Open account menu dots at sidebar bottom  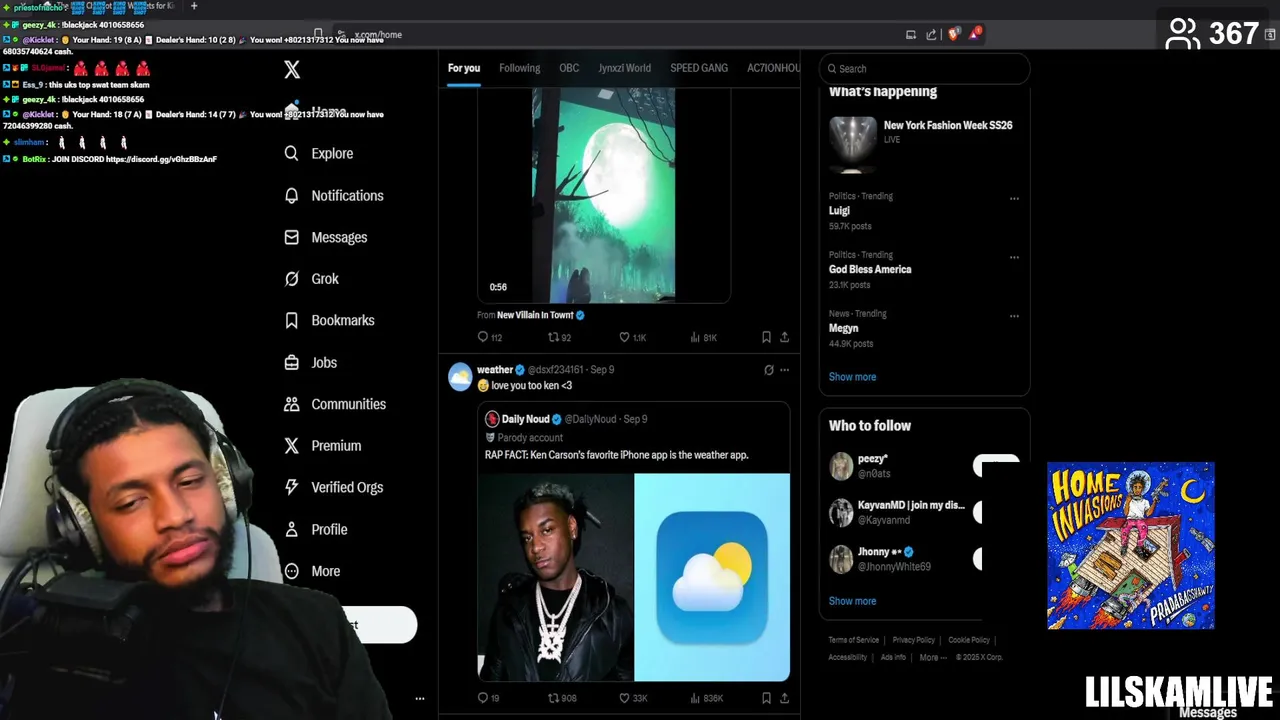click(x=420, y=699)
